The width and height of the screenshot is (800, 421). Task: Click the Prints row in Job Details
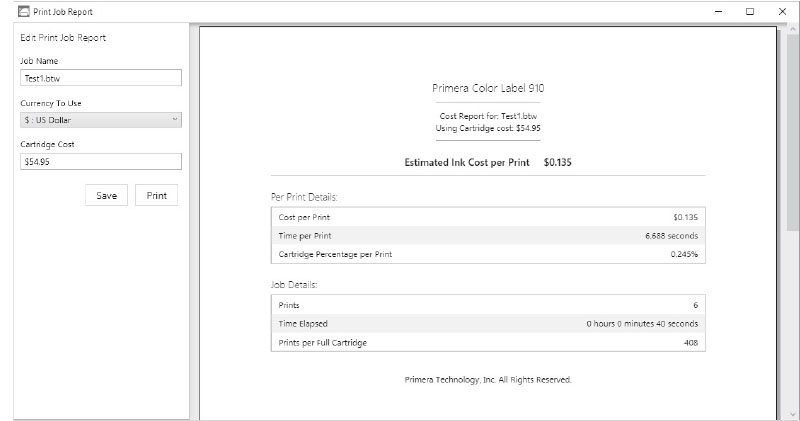(x=488, y=305)
